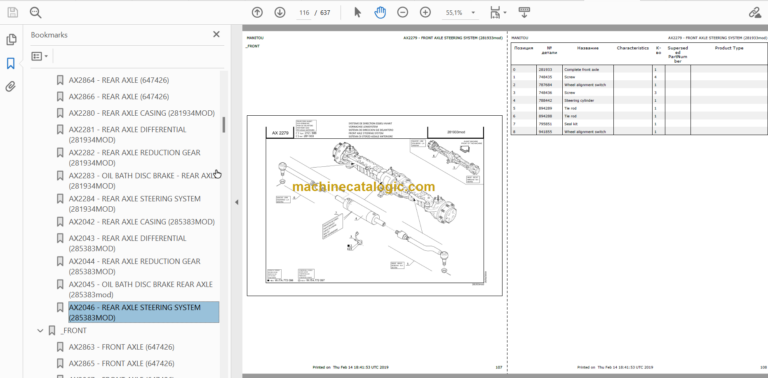Image resolution: width=768 pixels, height=378 pixels.
Task: Collapse the _FRONT bookmark group
Action: pyautogui.click(x=40, y=331)
